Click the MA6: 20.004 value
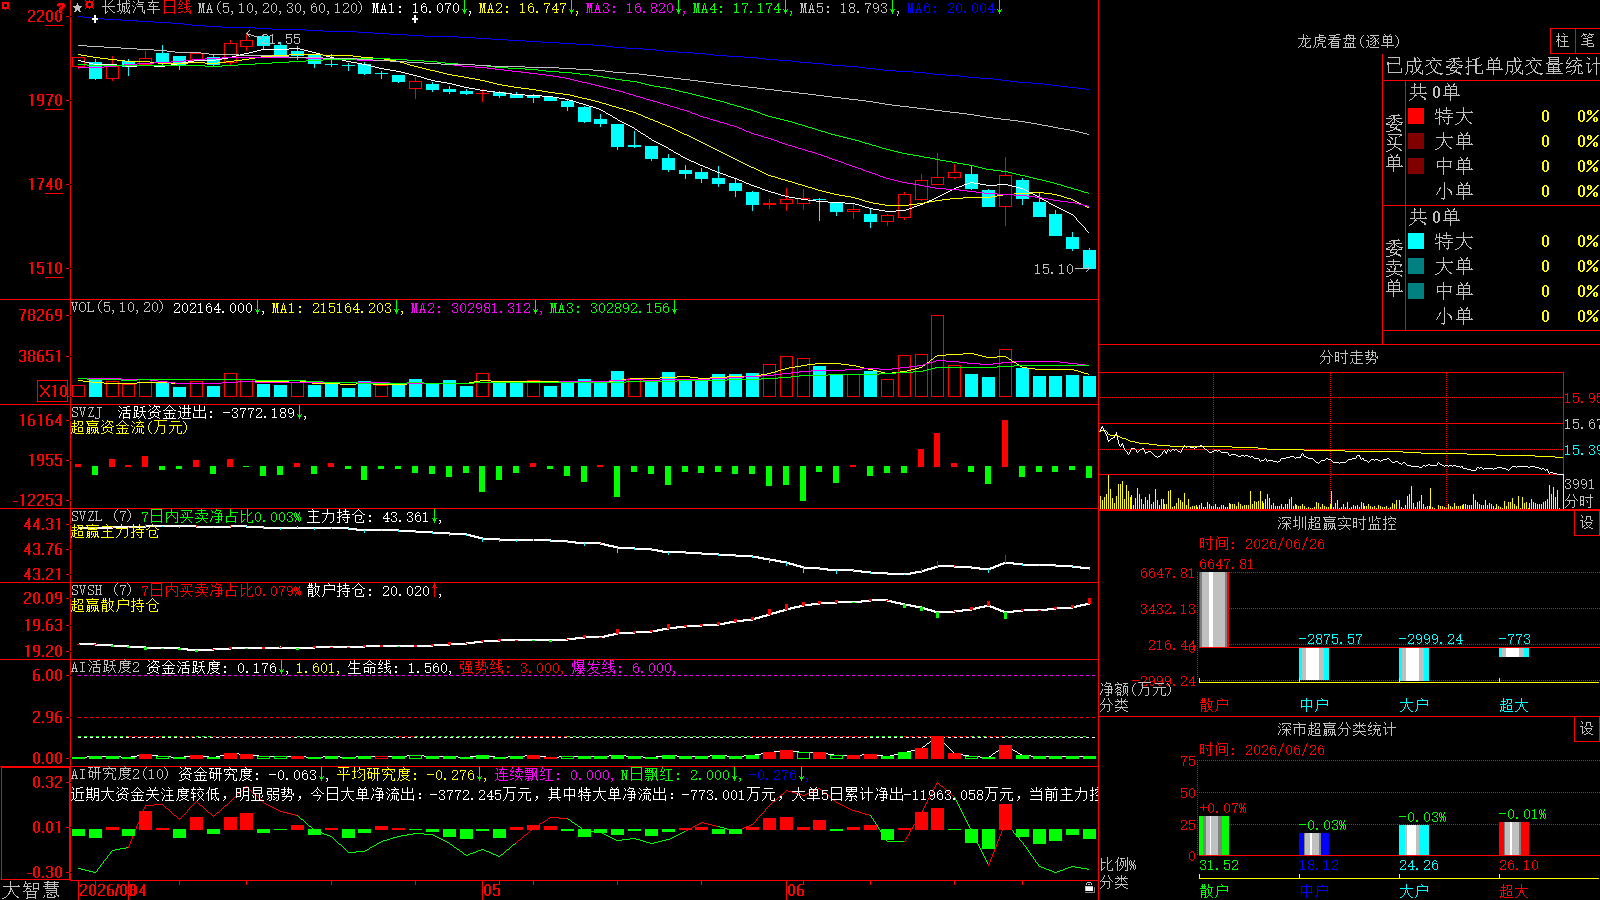This screenshot has height=900, width=1600. click(x=955, y=8)
